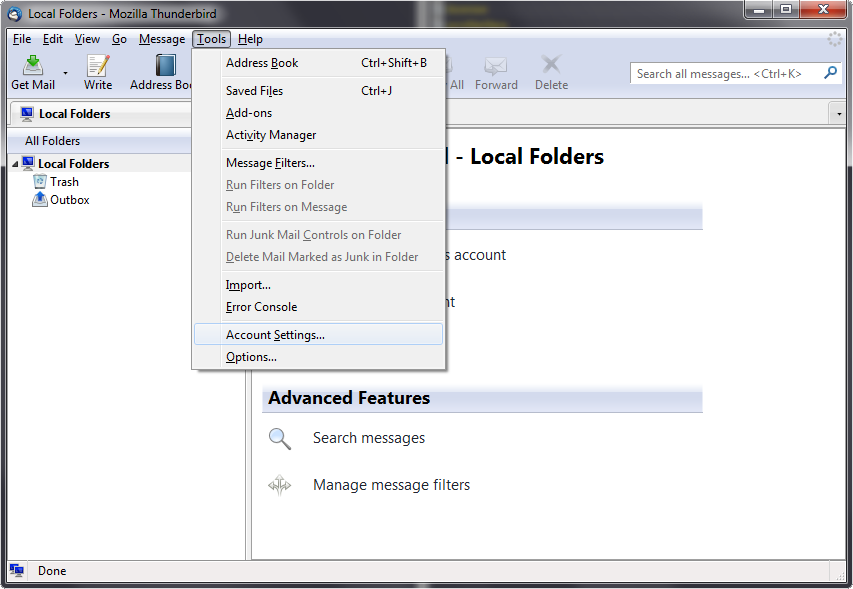
Task: Click the Manage message filters link
Action: (x=391, y=485)
